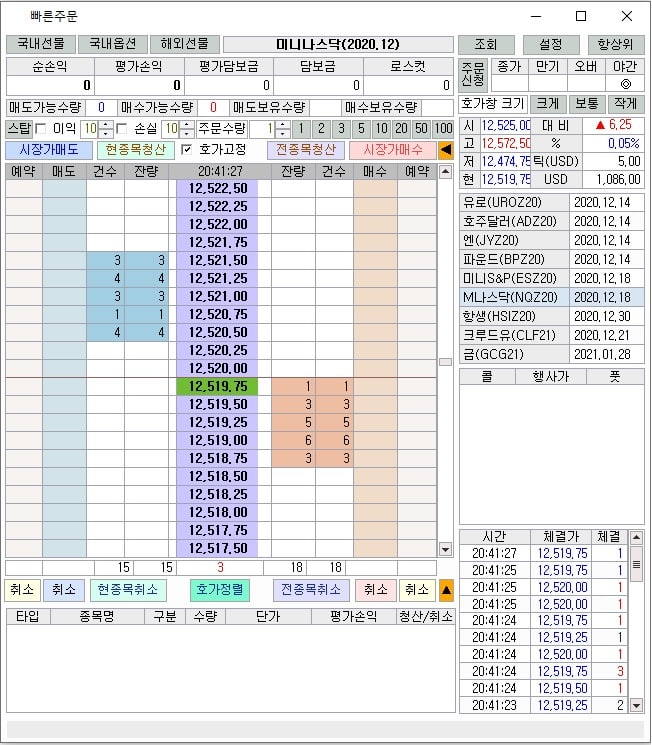Click the trade list scrollbar thumb
Image resolution: width=652 pixels, height=745 pixels.
636,564
